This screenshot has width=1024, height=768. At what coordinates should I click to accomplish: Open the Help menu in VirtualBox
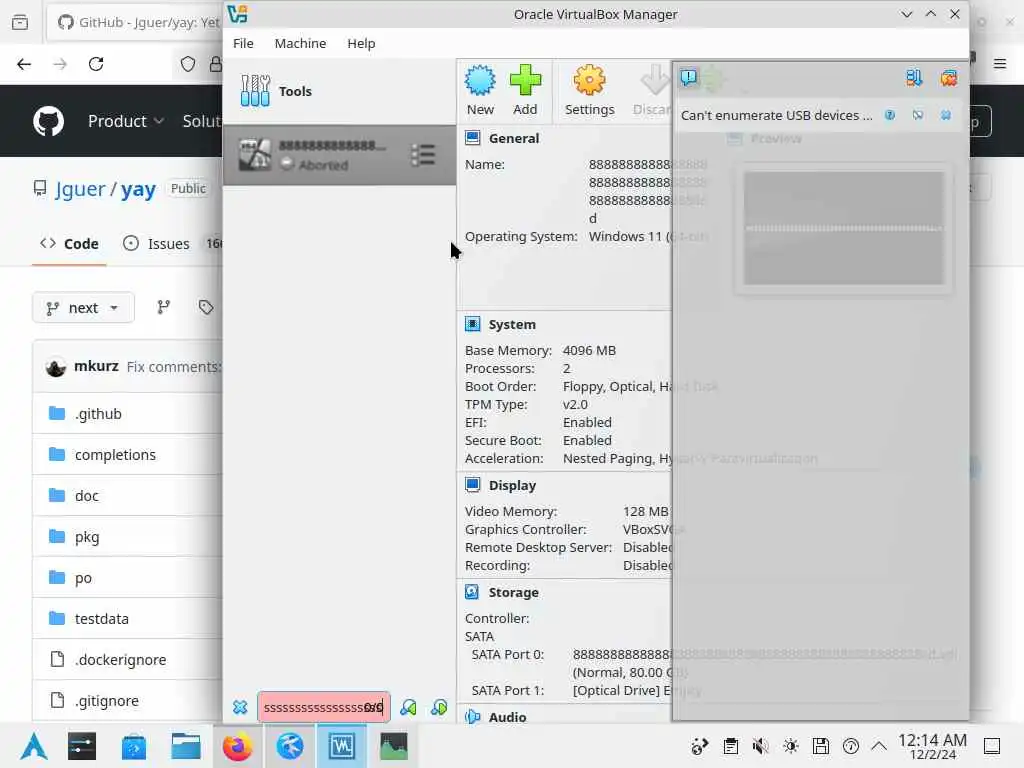(x=361, y=43)
